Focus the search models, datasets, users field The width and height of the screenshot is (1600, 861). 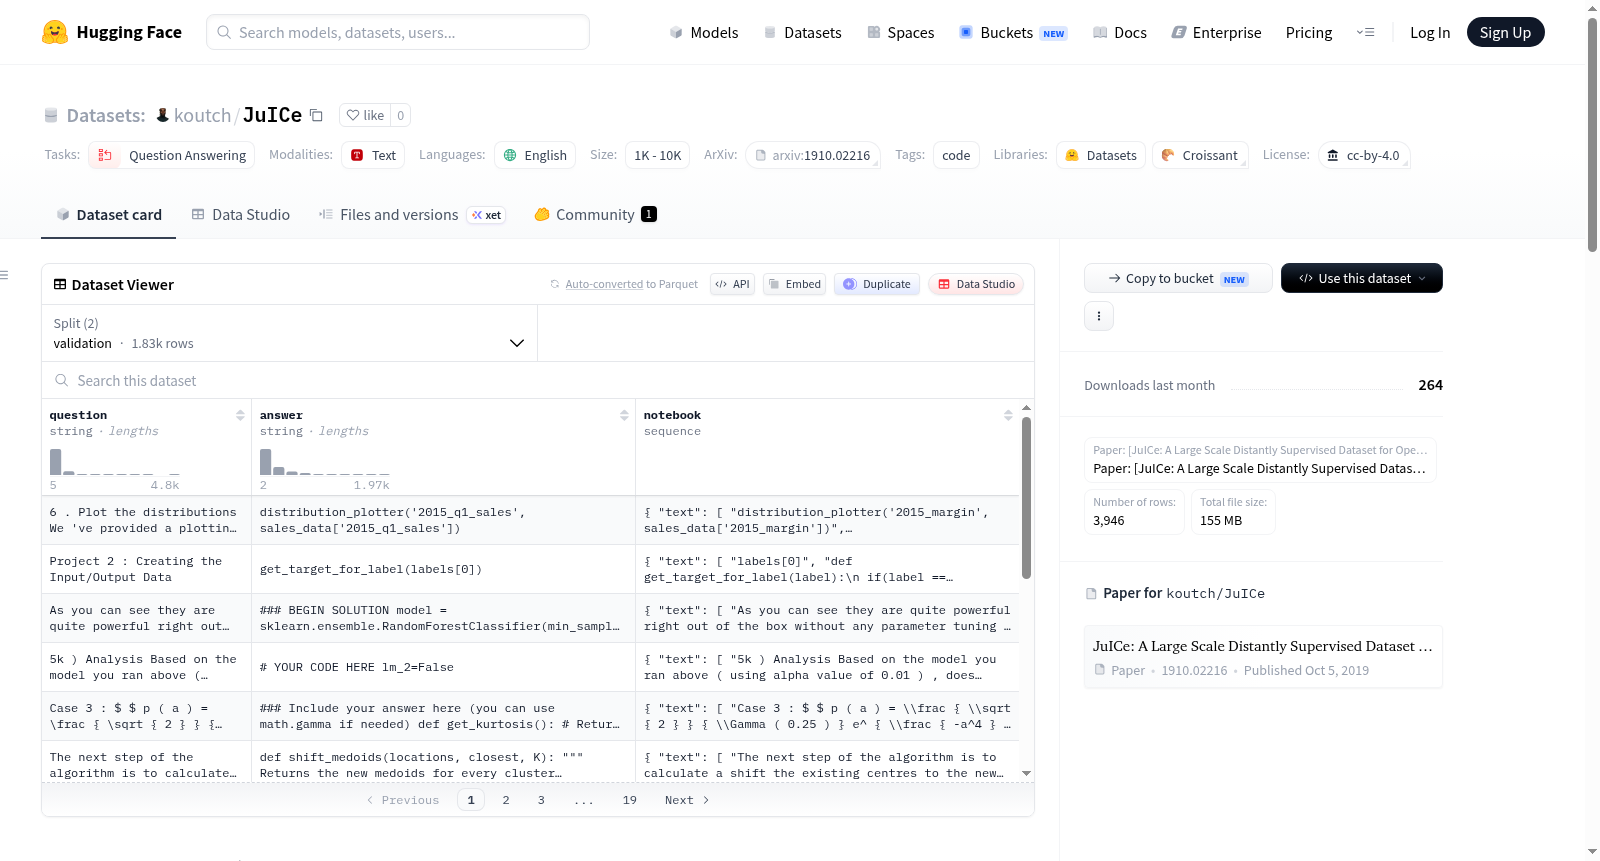click(398, 32)
